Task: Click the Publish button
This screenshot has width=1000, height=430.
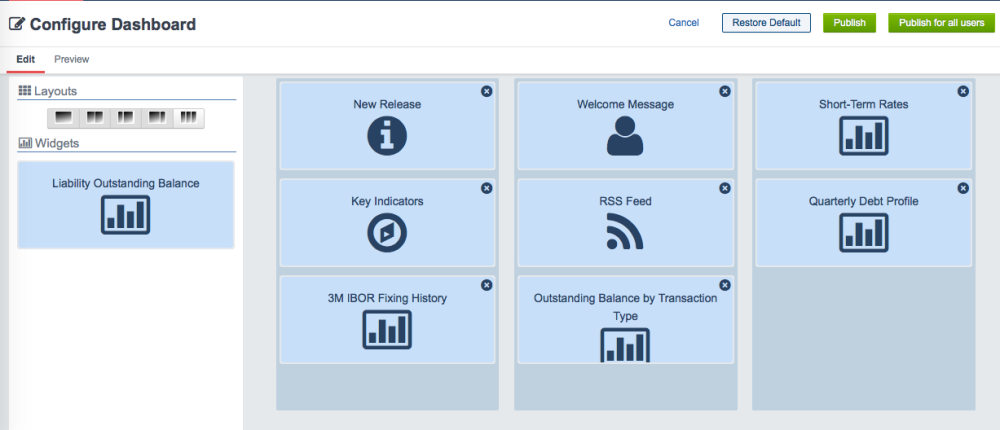Action: (x=849, y=23)
